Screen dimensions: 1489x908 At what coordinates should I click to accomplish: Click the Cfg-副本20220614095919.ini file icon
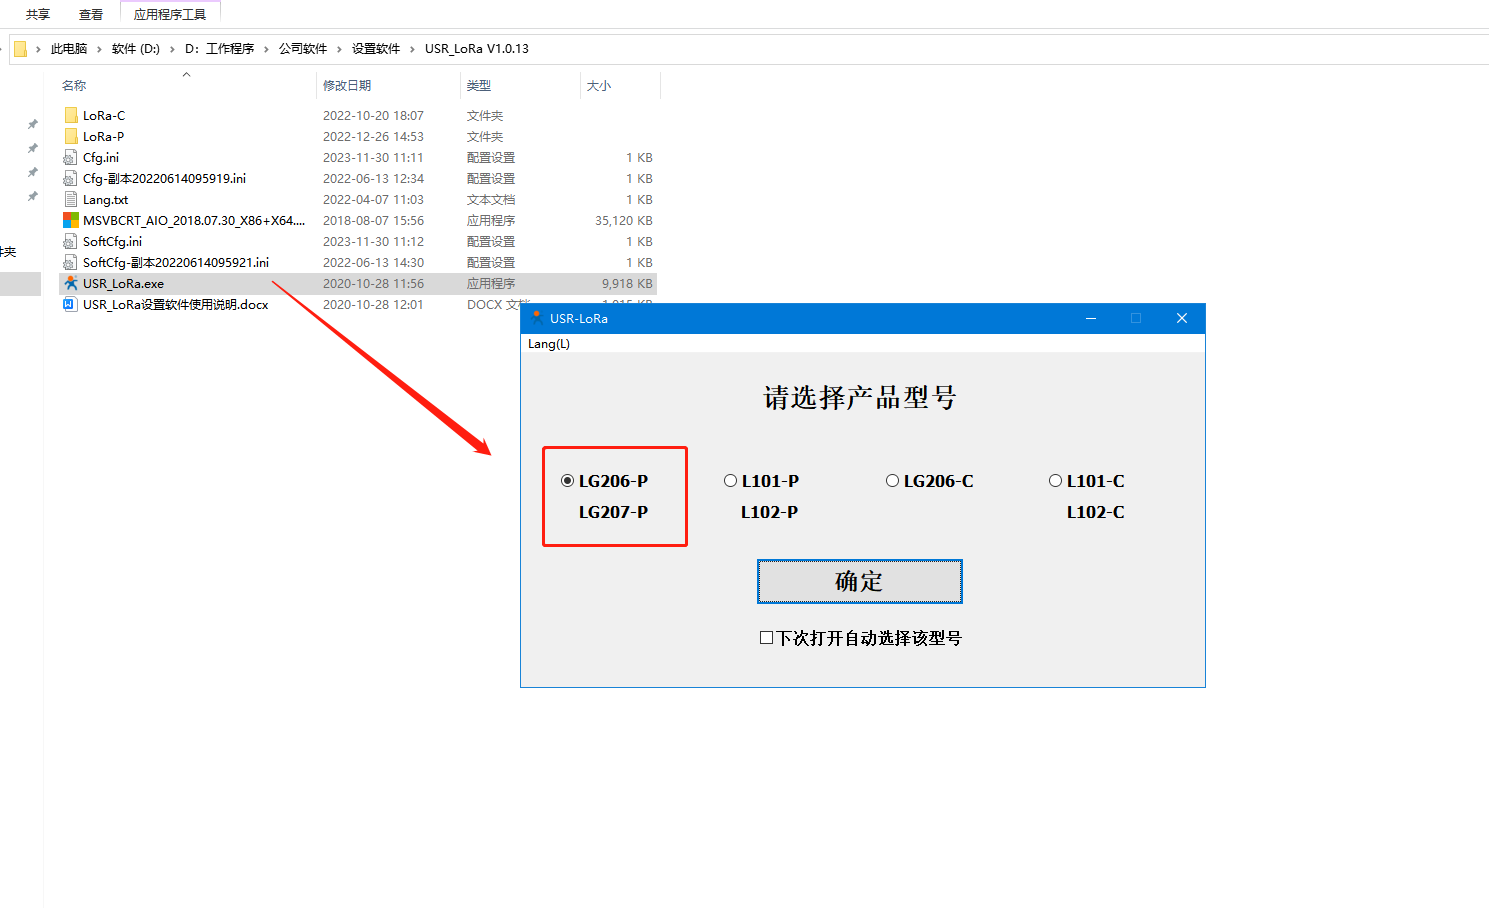coord(70,178)
